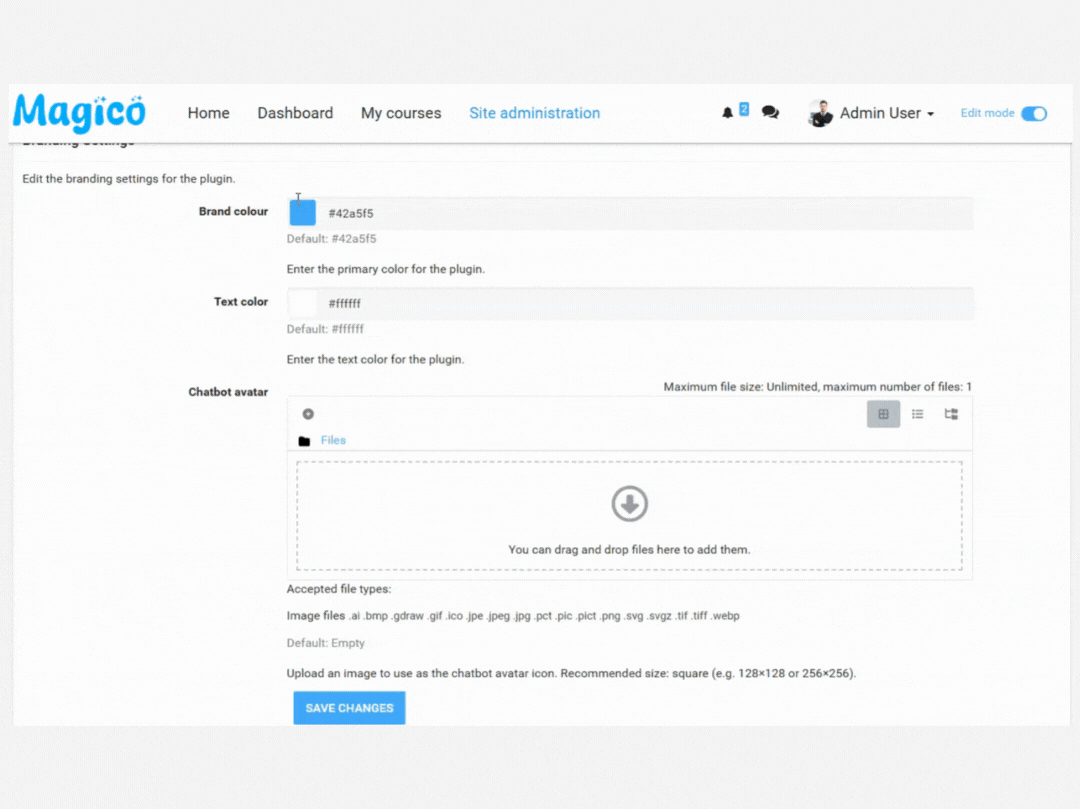Pick the Brand colour swatch
This screenshot has height=809, width=1080.
[x=302, y=212]
